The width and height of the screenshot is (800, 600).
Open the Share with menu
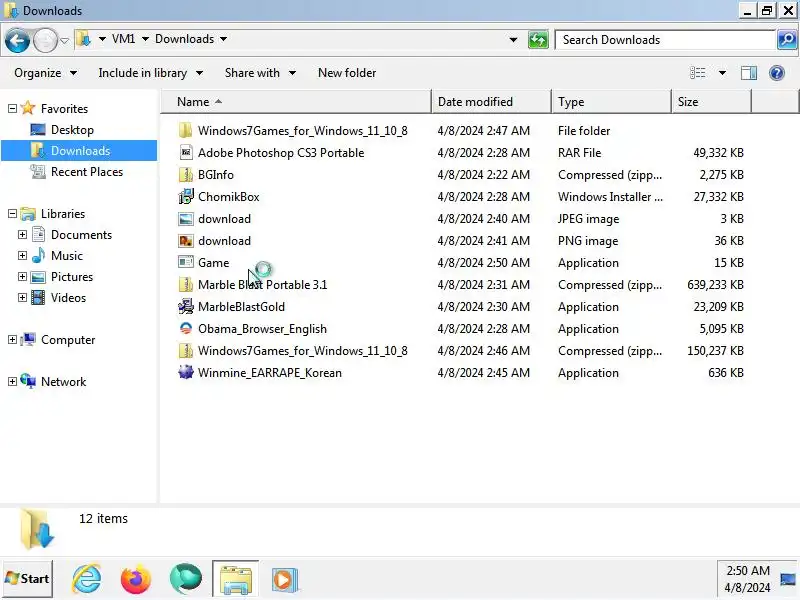(260, 73)
